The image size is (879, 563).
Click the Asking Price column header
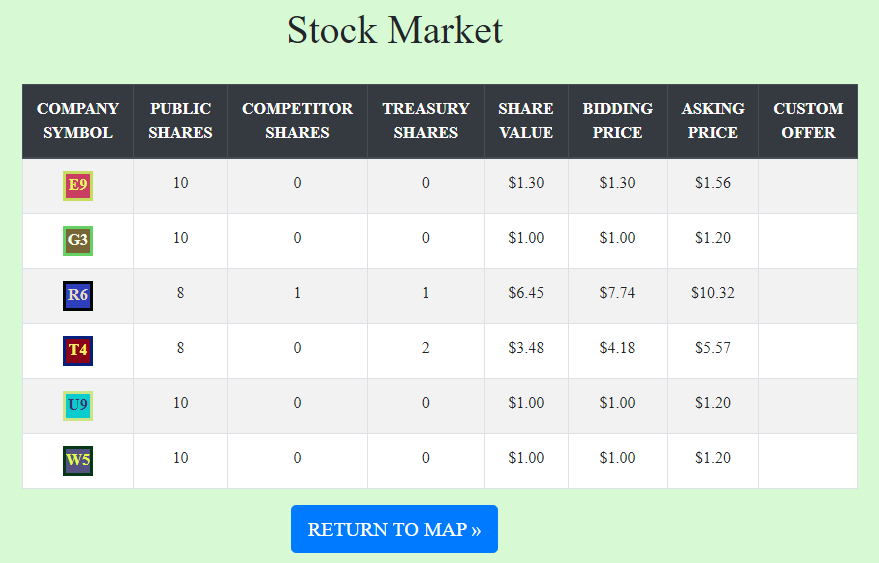click(713, 121)
